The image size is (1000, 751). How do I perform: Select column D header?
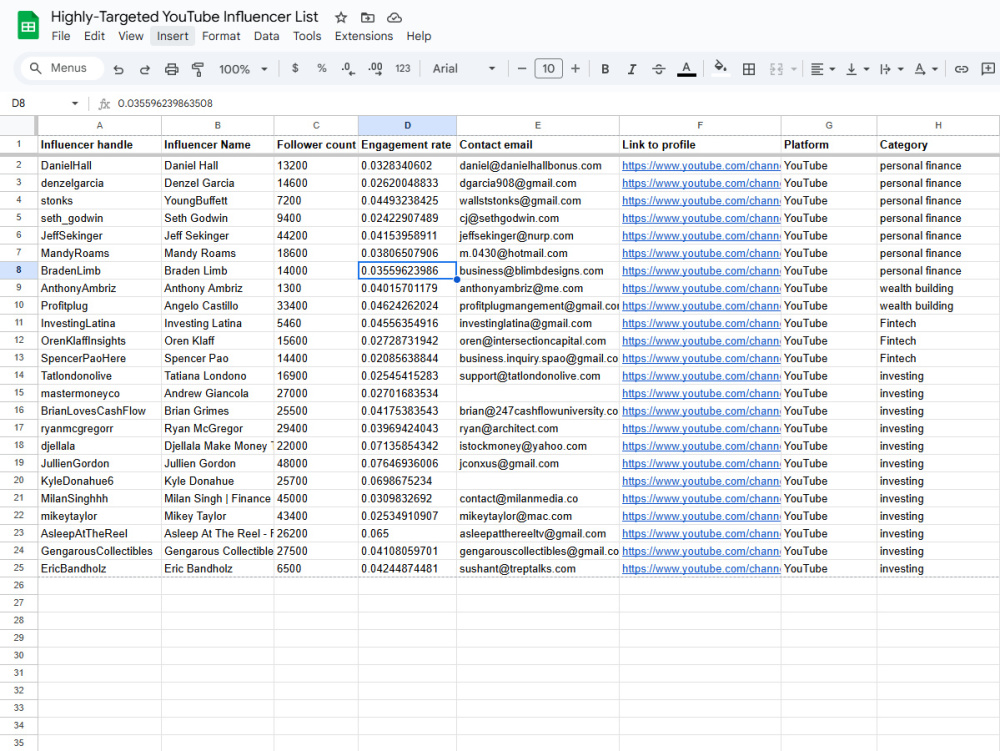[407, 126]
